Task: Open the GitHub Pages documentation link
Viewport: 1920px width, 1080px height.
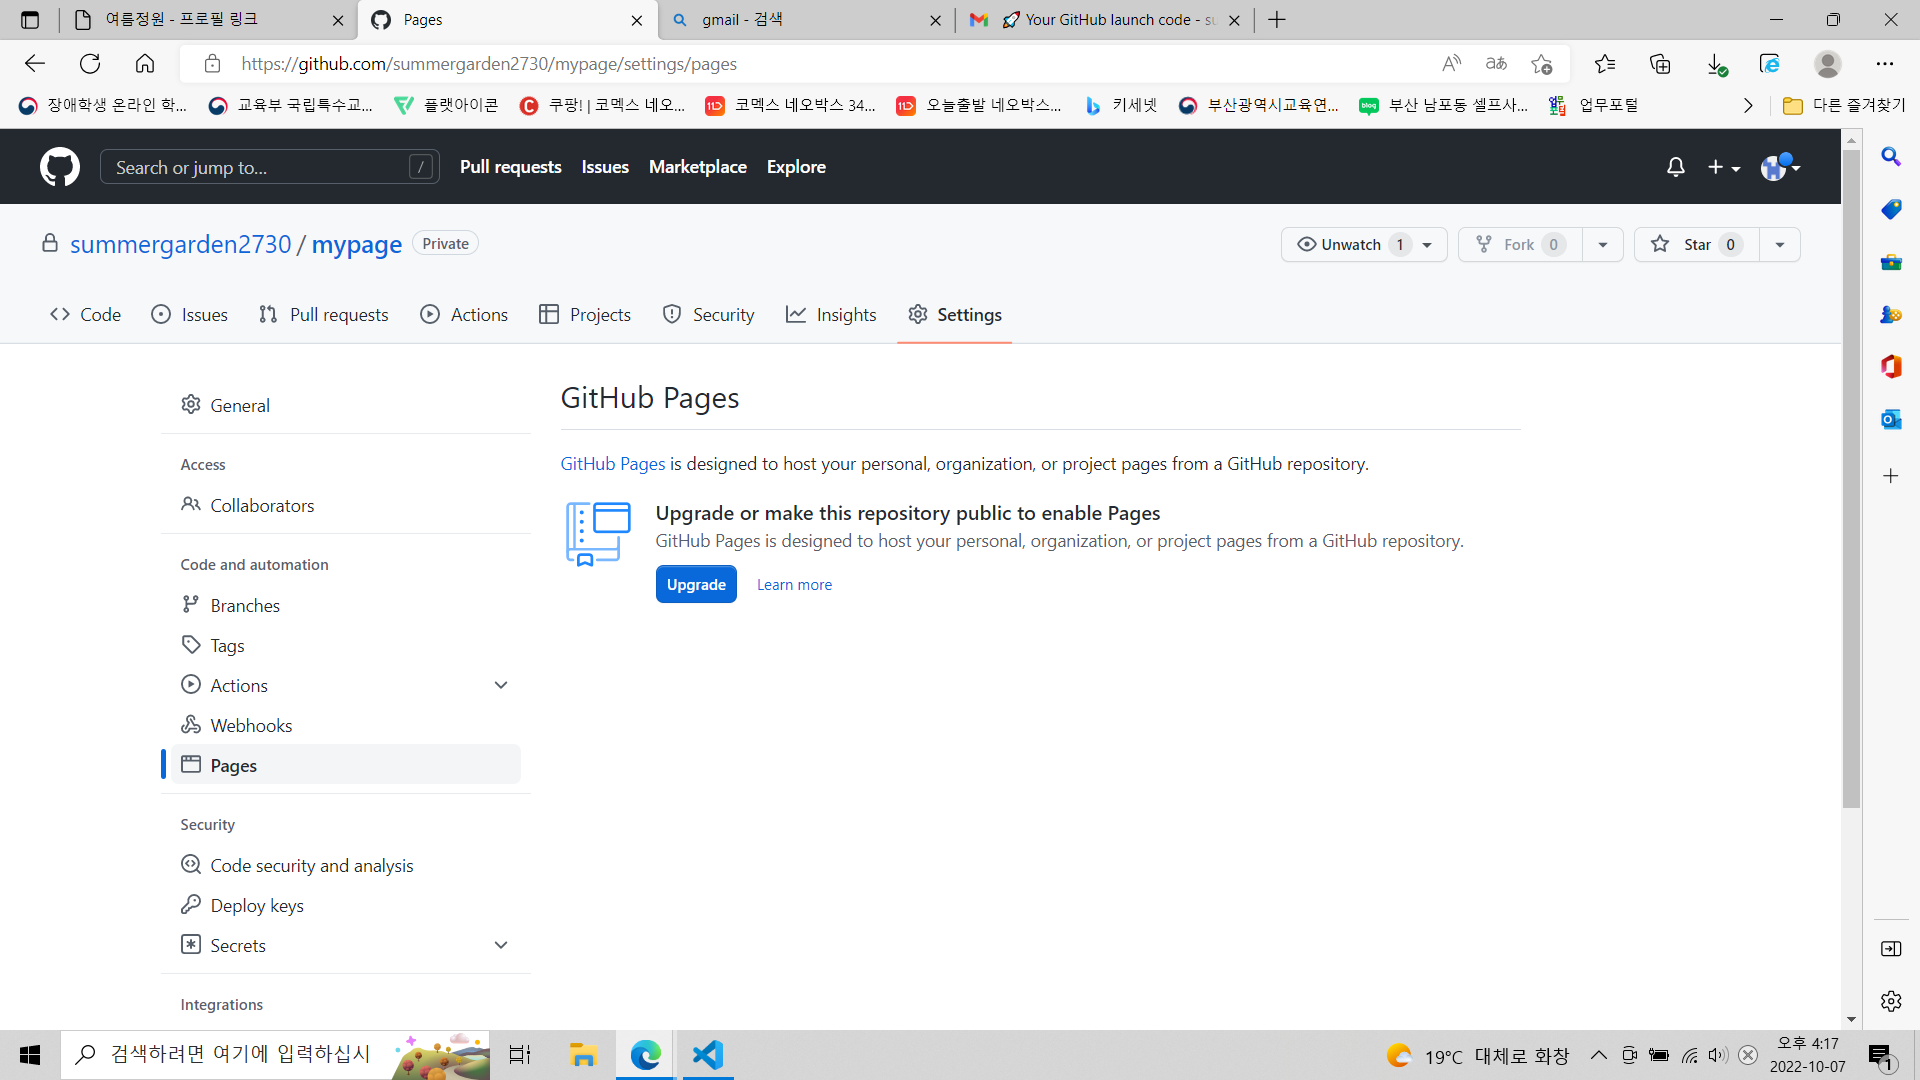Action: tap(612, 464)
